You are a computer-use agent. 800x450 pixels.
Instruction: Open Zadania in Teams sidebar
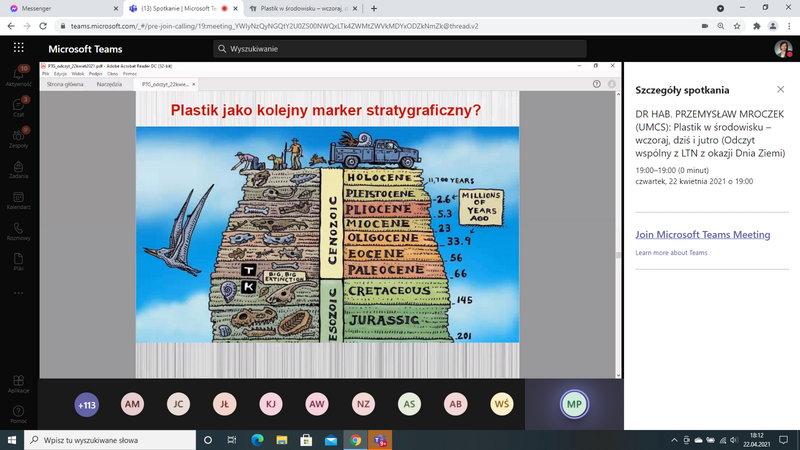[x=18, y=169]
